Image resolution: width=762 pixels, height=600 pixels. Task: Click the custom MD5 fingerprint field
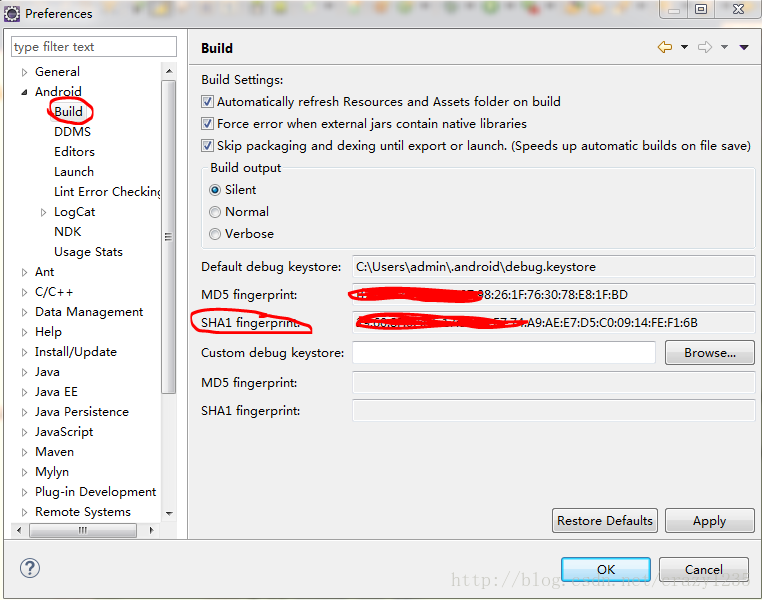[554, 383]
